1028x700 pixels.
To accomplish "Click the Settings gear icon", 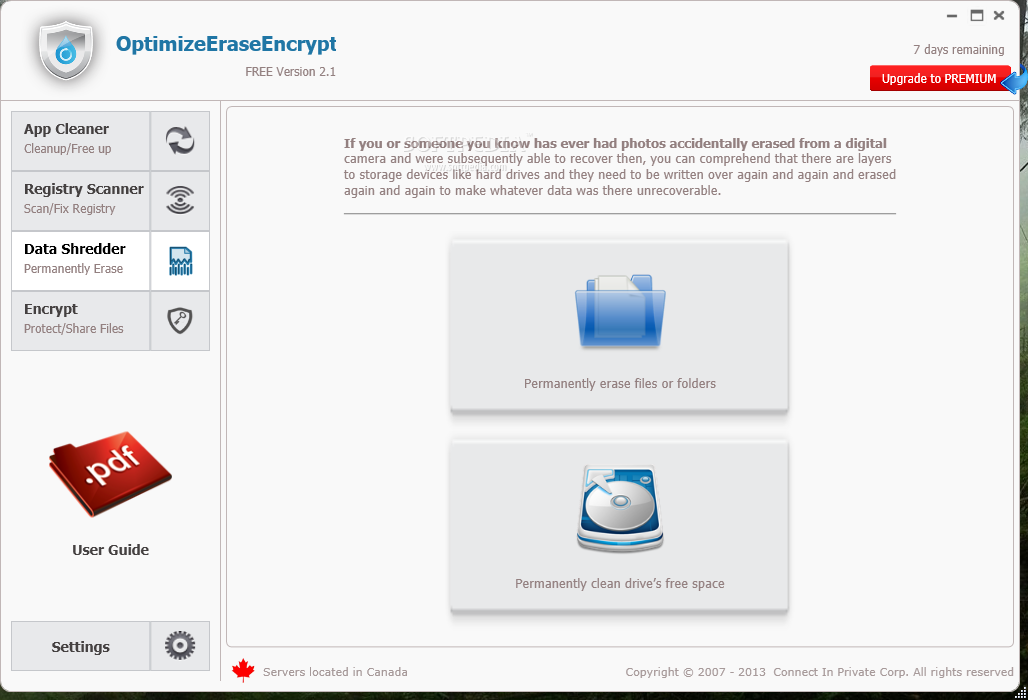I will tap(180, 646).
